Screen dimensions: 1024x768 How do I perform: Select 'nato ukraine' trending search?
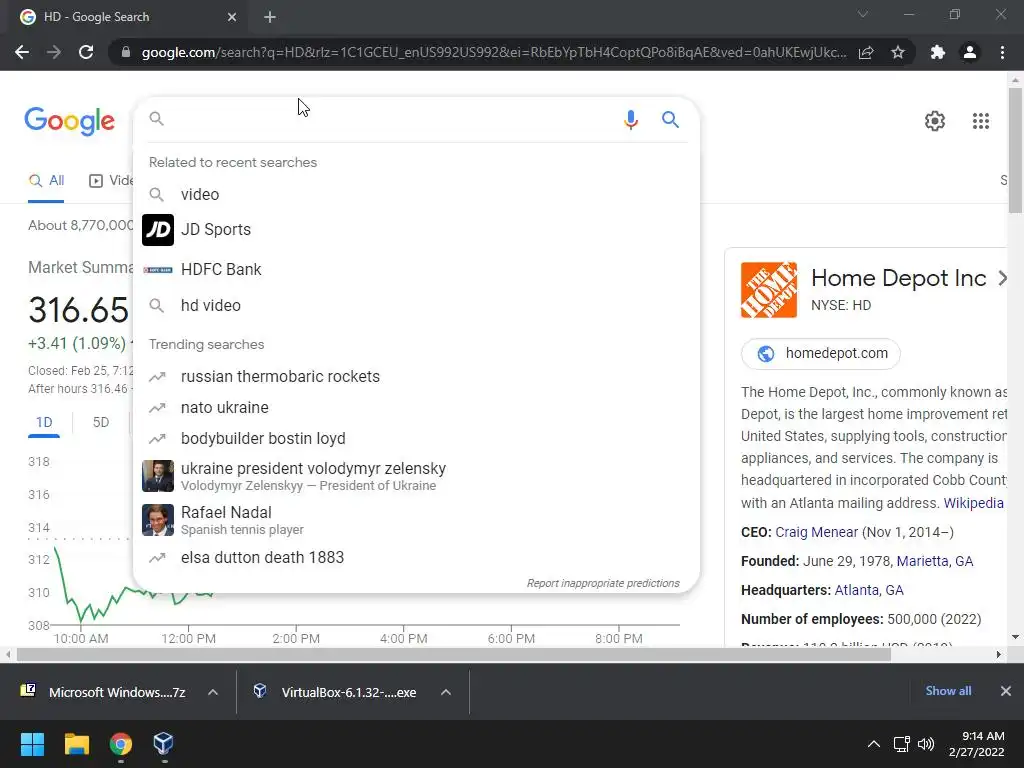pyautogui.click(x=416, y=408)
